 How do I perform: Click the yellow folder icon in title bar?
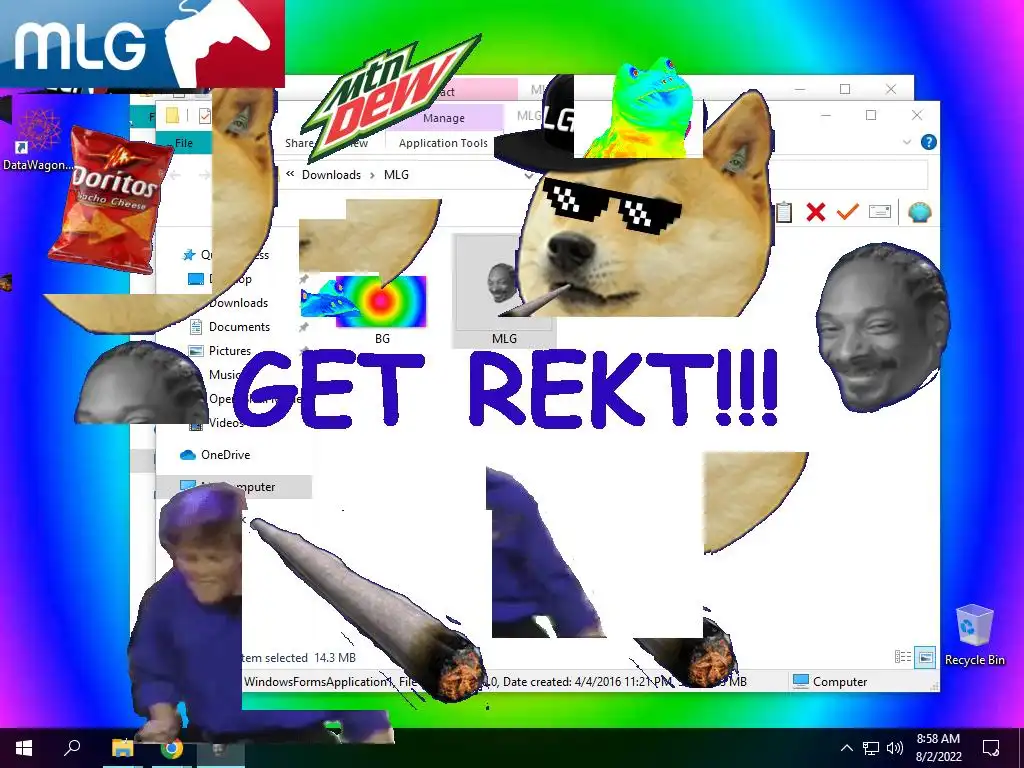pyautogui.click(x=172, y=116)
